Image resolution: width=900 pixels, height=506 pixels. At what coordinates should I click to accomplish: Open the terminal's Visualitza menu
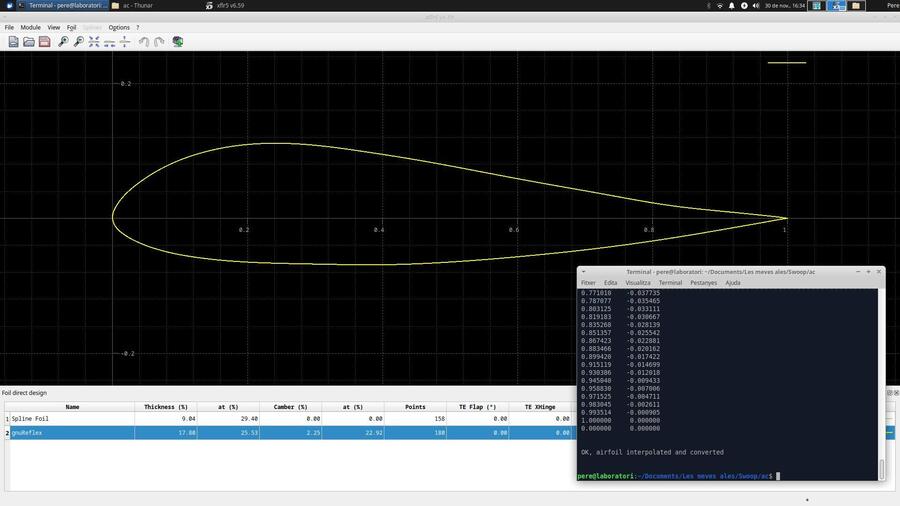pos(638,283)
